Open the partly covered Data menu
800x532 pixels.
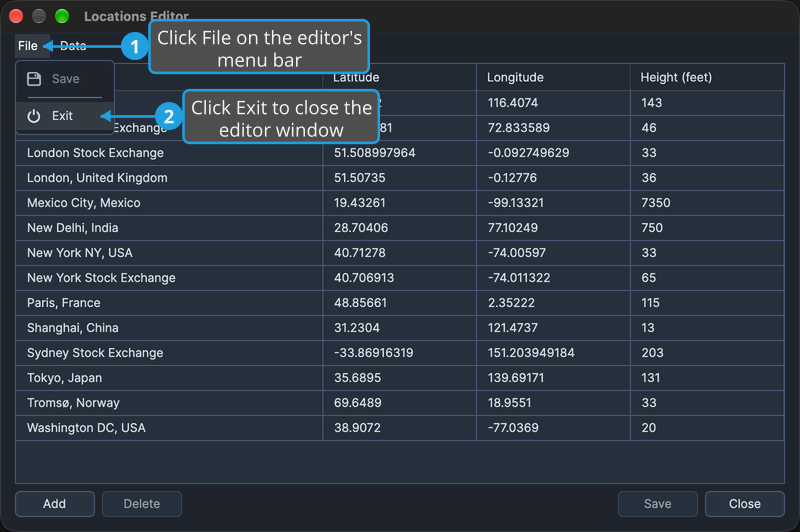[73, 46]
